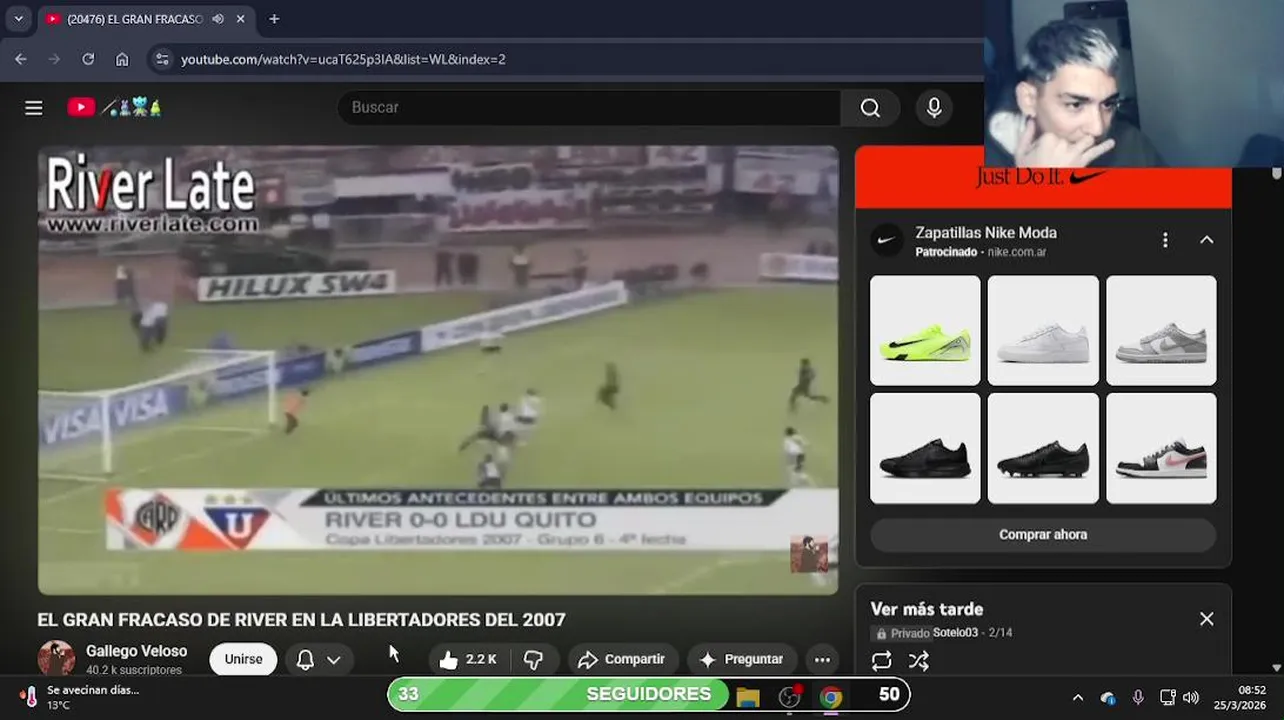Open the grey Dunk sneaker thumbnail
Viewport: 1284px width, 720px height.
point(1161,331)
